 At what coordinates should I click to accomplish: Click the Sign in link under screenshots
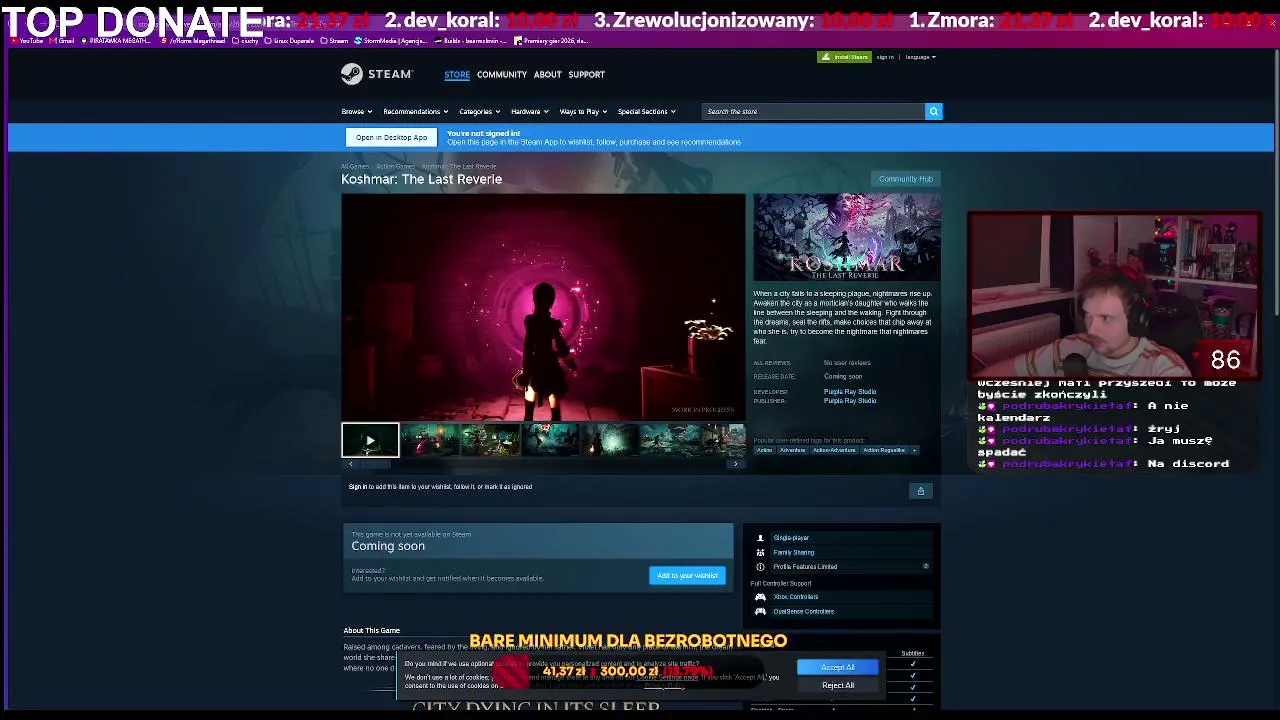pos(357,487)
